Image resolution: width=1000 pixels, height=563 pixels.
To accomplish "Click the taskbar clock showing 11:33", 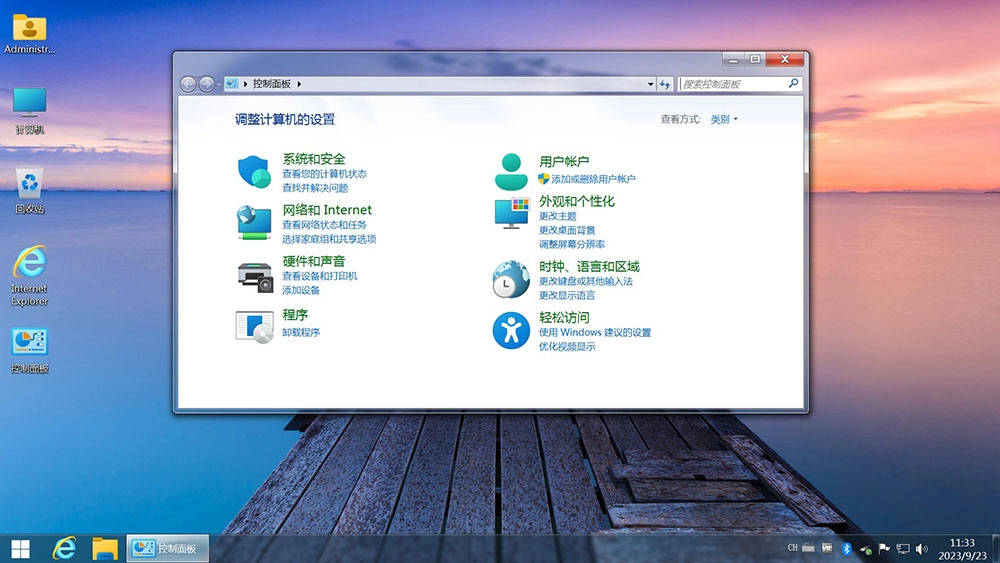I will tap(962, 549).
